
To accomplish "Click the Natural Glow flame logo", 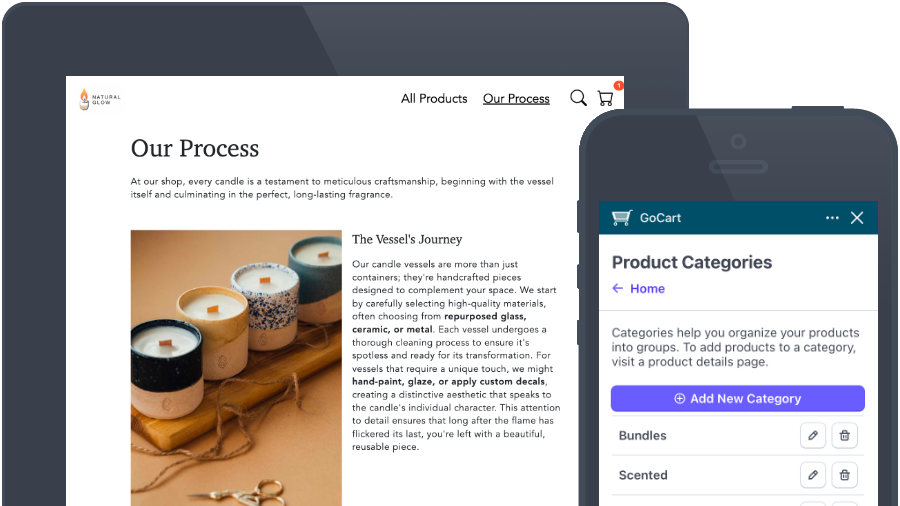I will click(x=84, y=99).
